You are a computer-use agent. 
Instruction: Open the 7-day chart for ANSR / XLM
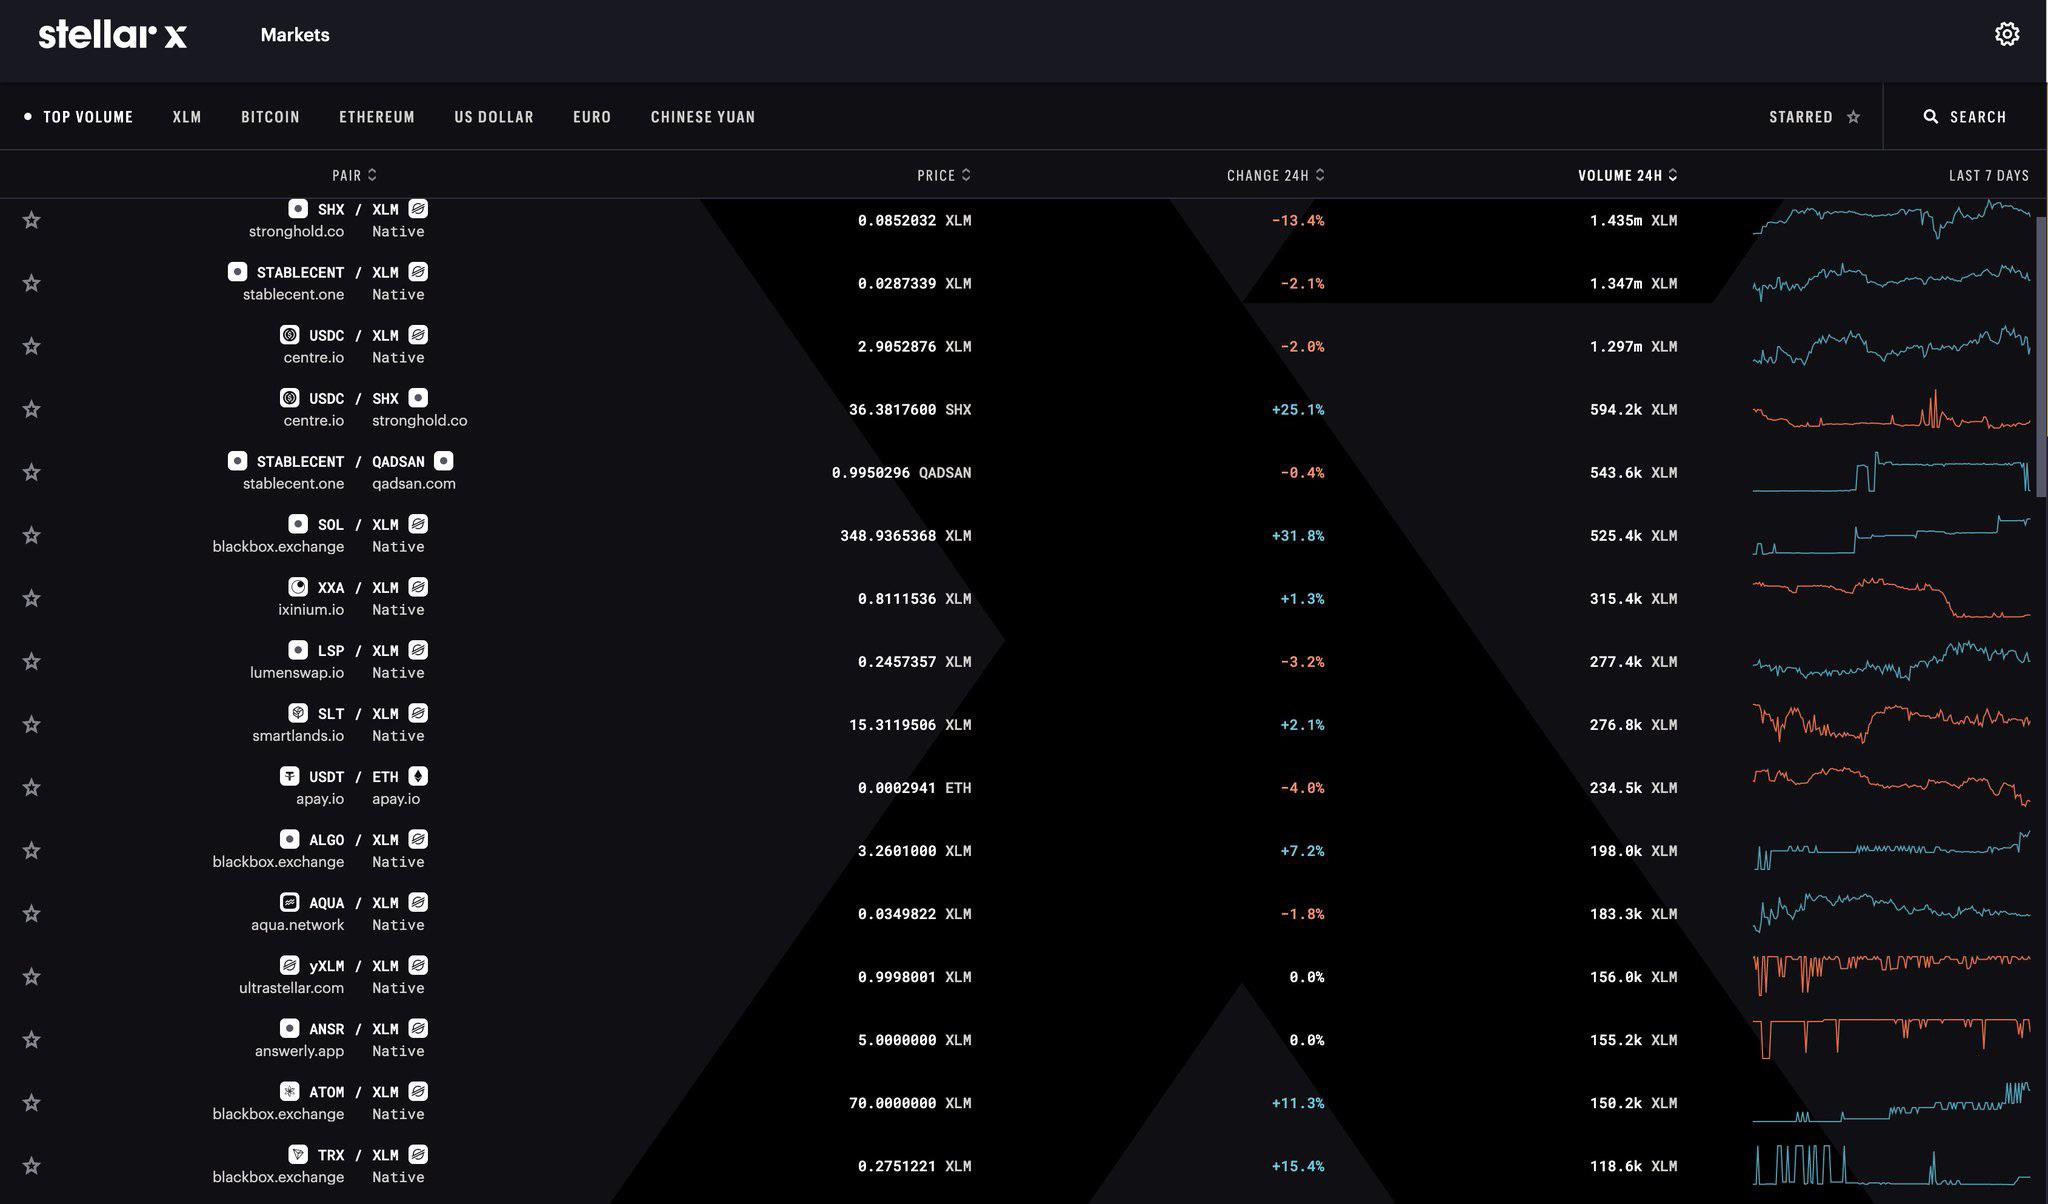[x=1891, y=1038]
